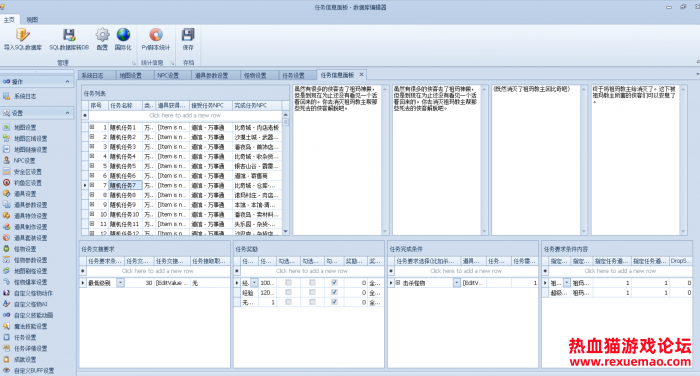Open 怪物设置 in the sidebar
Screen dimensions: 700x376
point(25,249)
